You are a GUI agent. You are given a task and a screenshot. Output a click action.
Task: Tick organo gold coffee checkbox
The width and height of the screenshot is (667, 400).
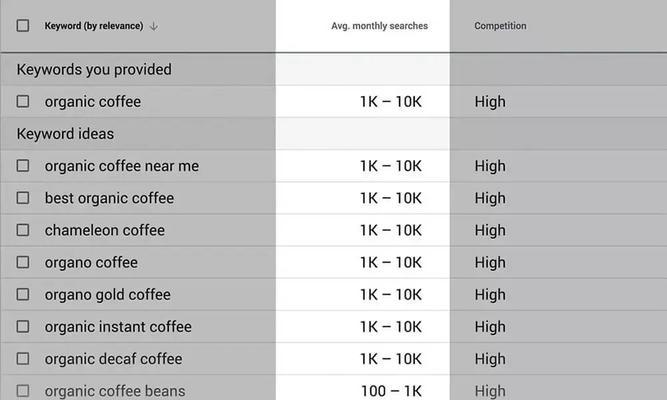23,294
